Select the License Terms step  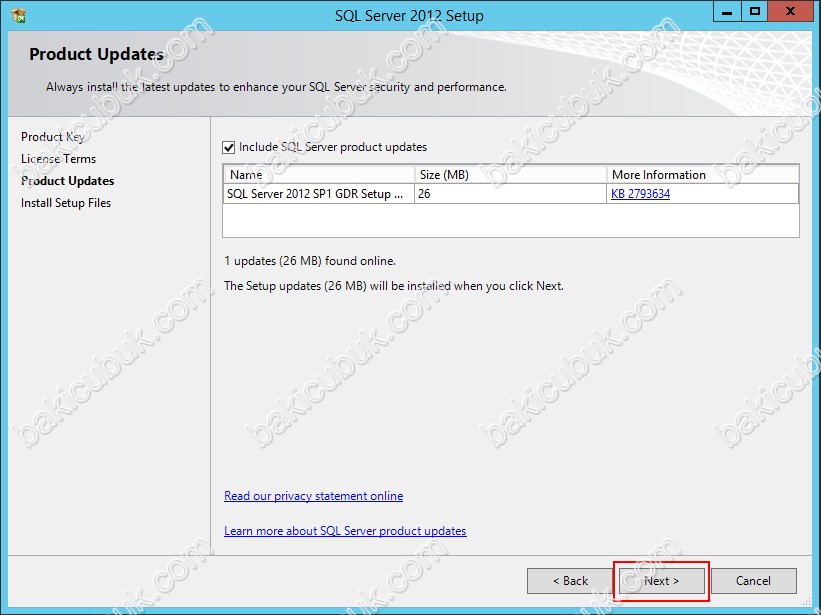[59, 159]
